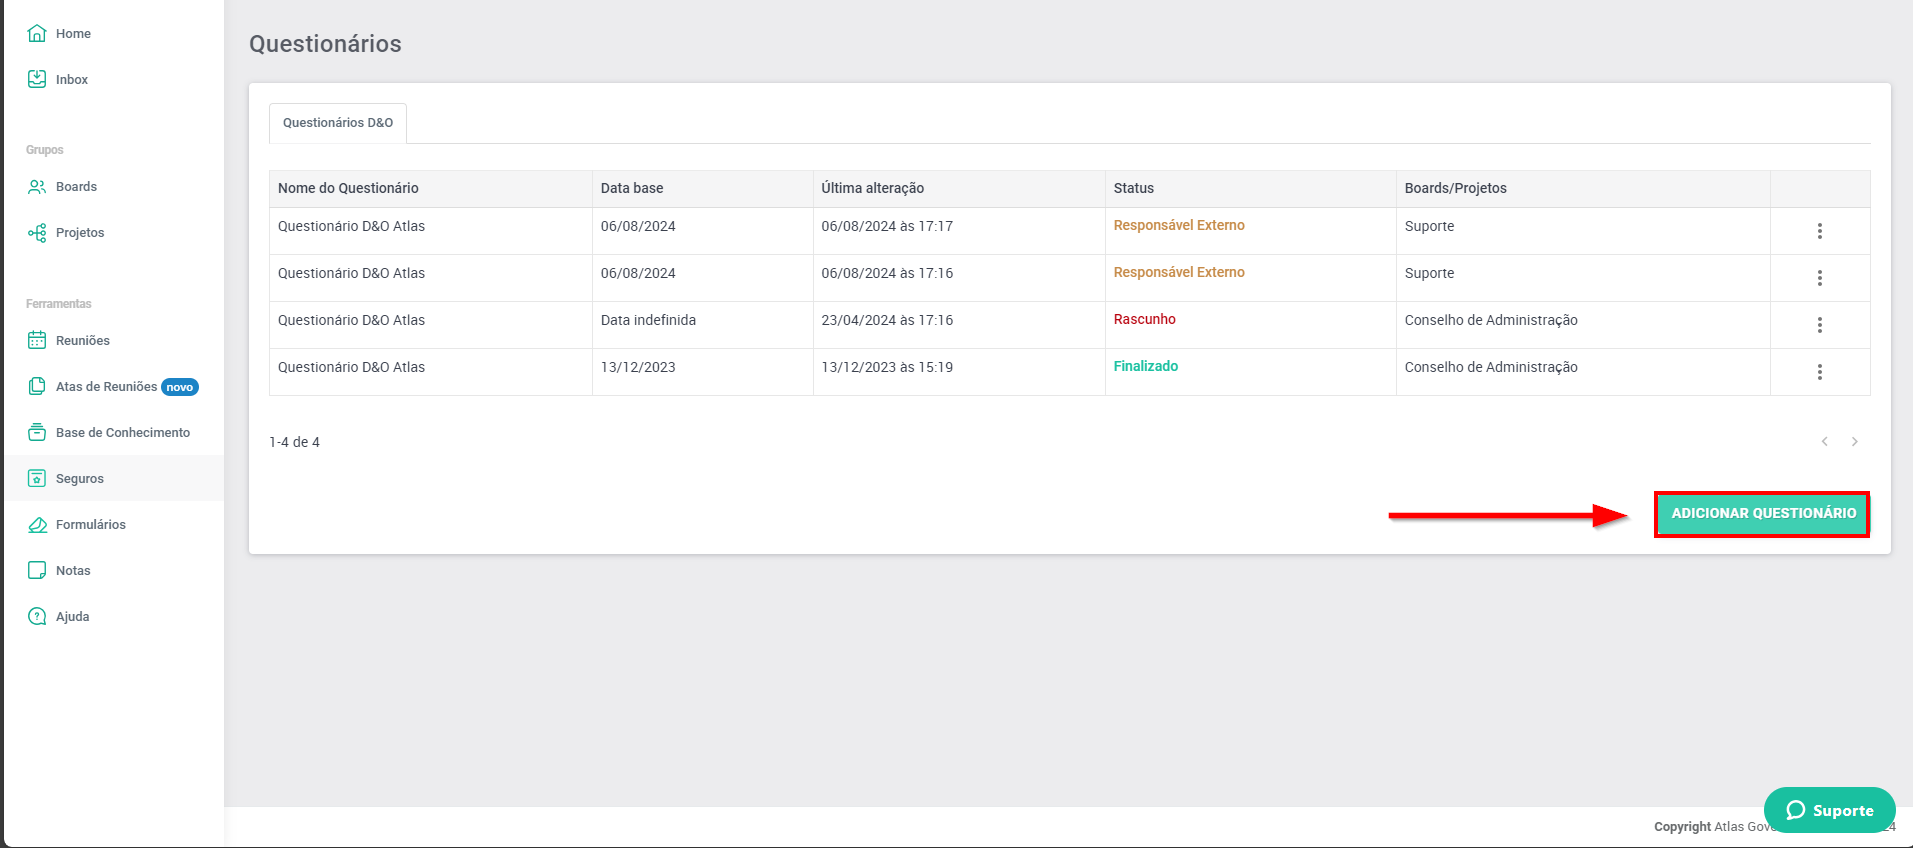1913x848 pixels.
Task: Open the Projetos icon in sidebar
Action: tap(37, 233)
